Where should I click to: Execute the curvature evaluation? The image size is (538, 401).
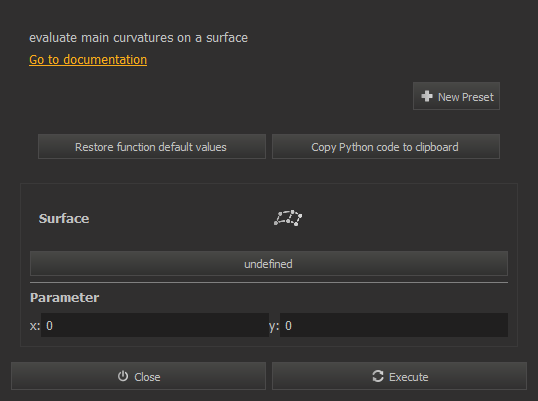tap(399, 376)
